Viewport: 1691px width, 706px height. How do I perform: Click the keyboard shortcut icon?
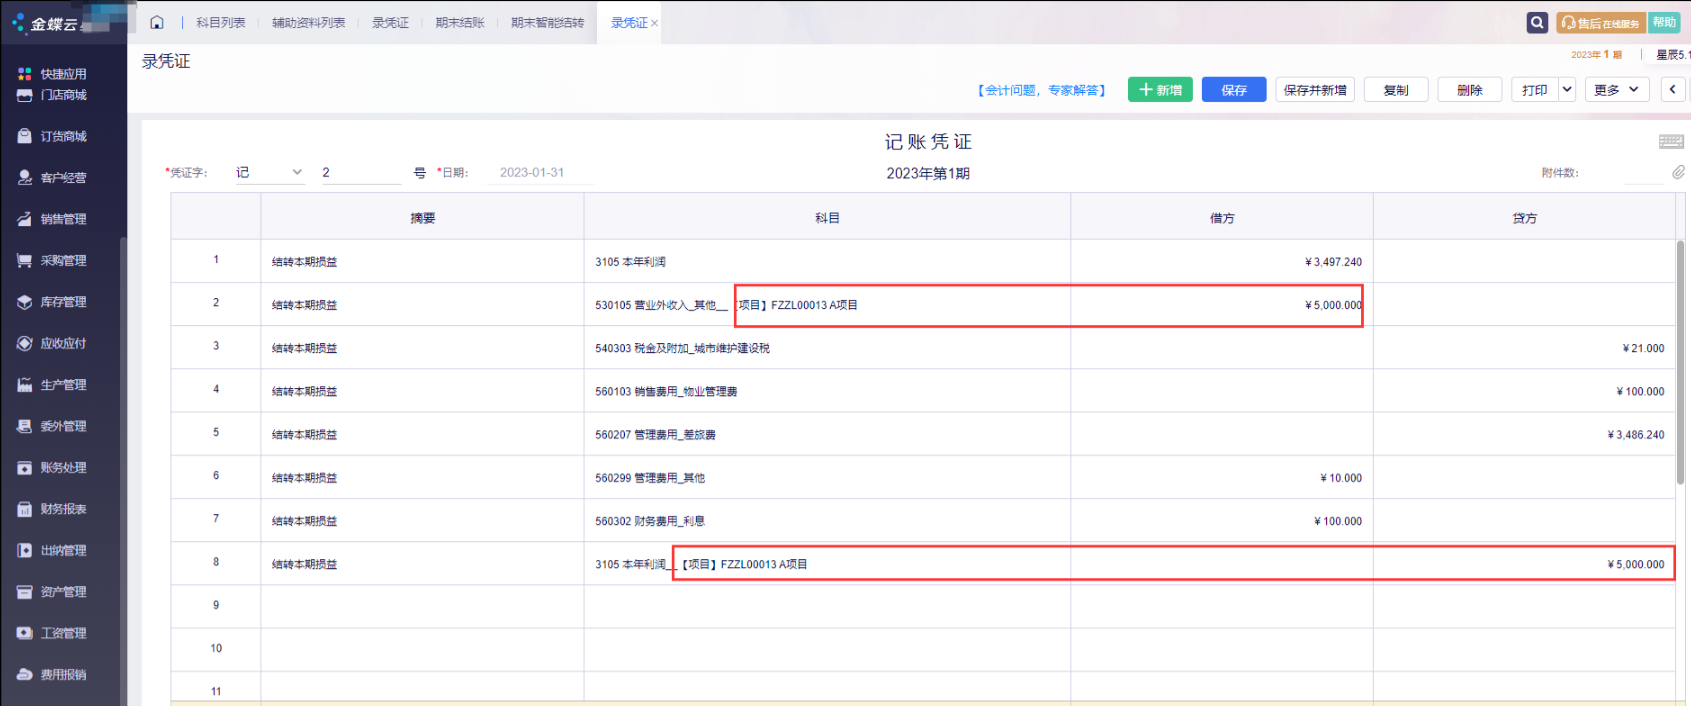tap(1671, 142)
